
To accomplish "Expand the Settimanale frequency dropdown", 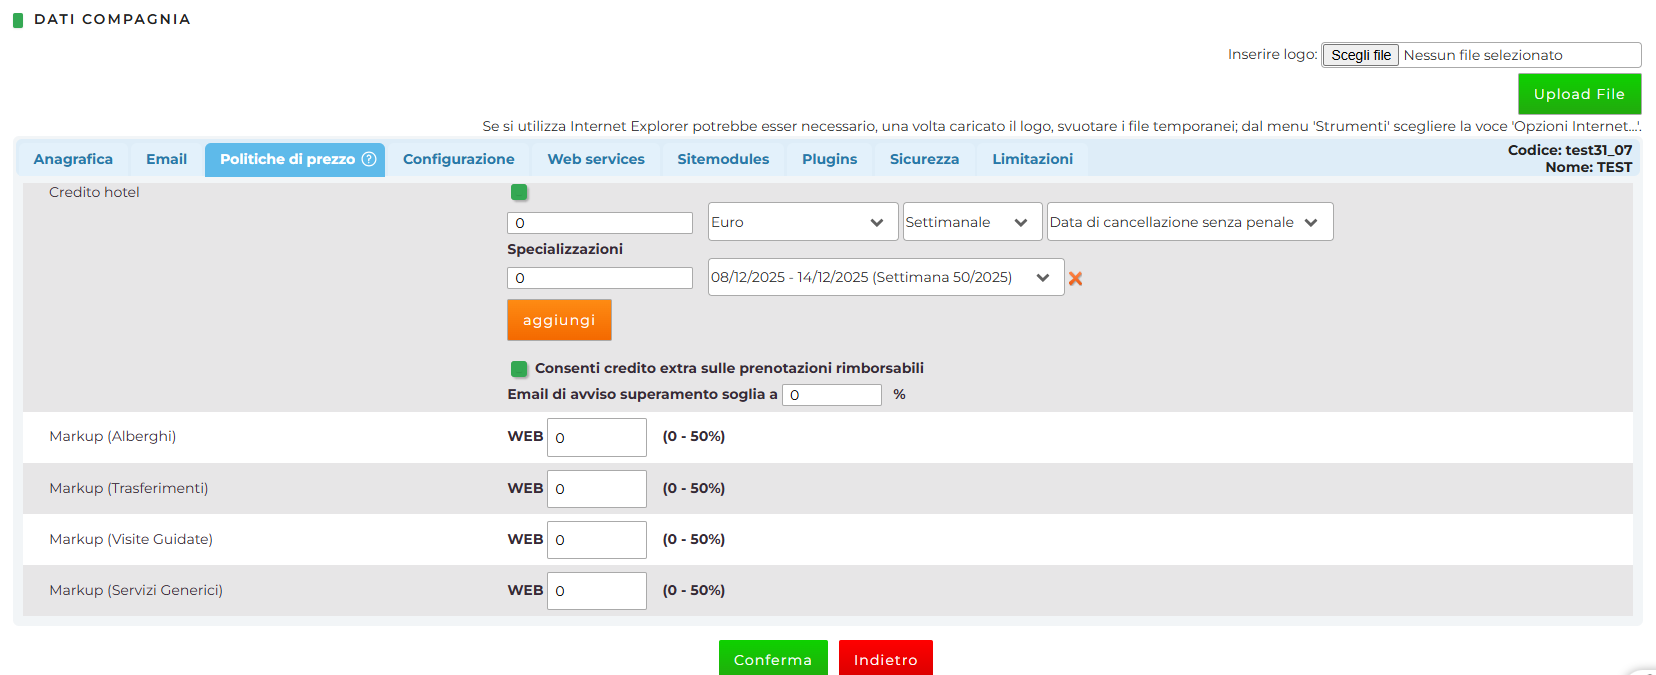I will click(x=966, y=222).
